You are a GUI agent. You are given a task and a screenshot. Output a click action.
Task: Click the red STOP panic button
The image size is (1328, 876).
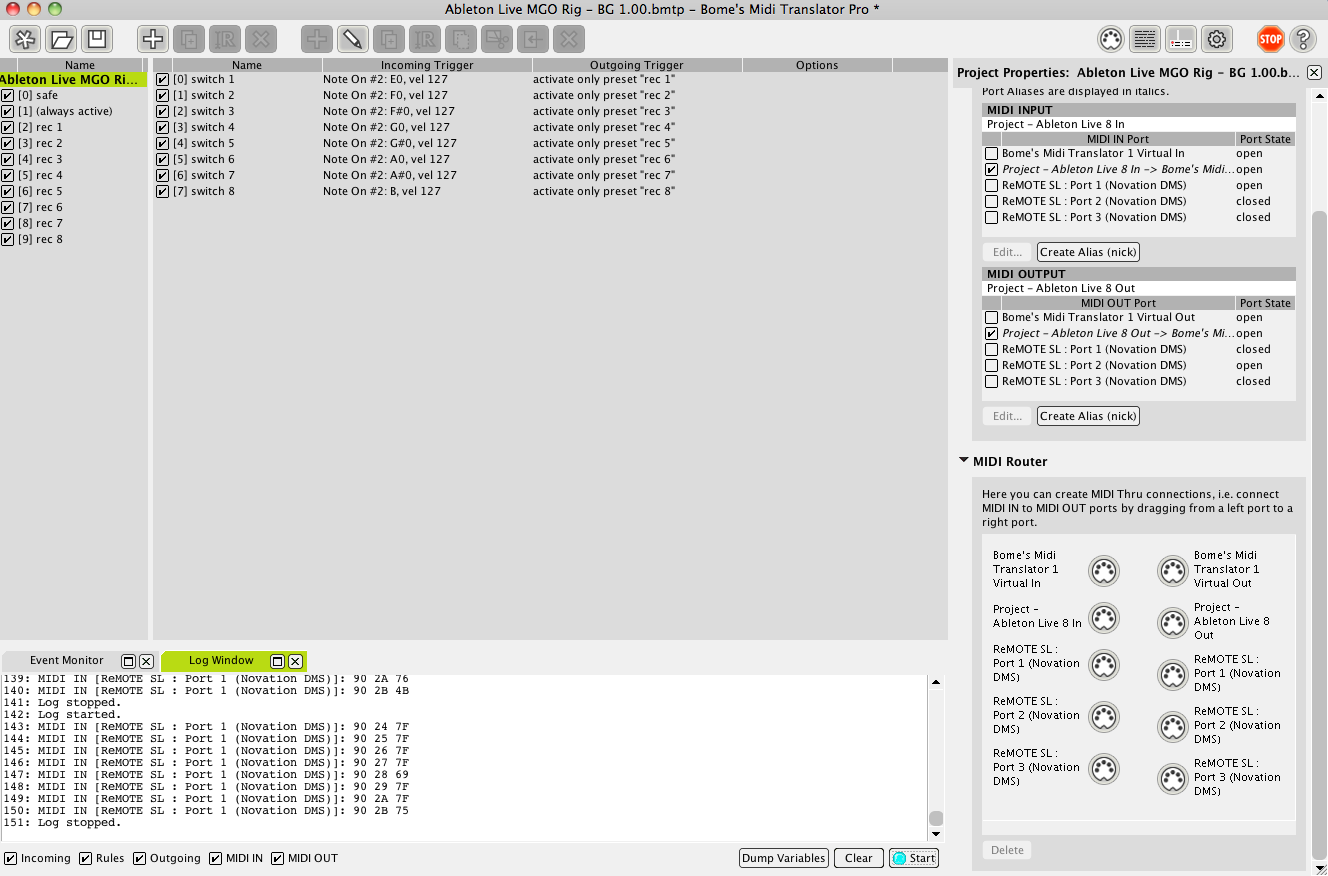[x=1270, y=39]
